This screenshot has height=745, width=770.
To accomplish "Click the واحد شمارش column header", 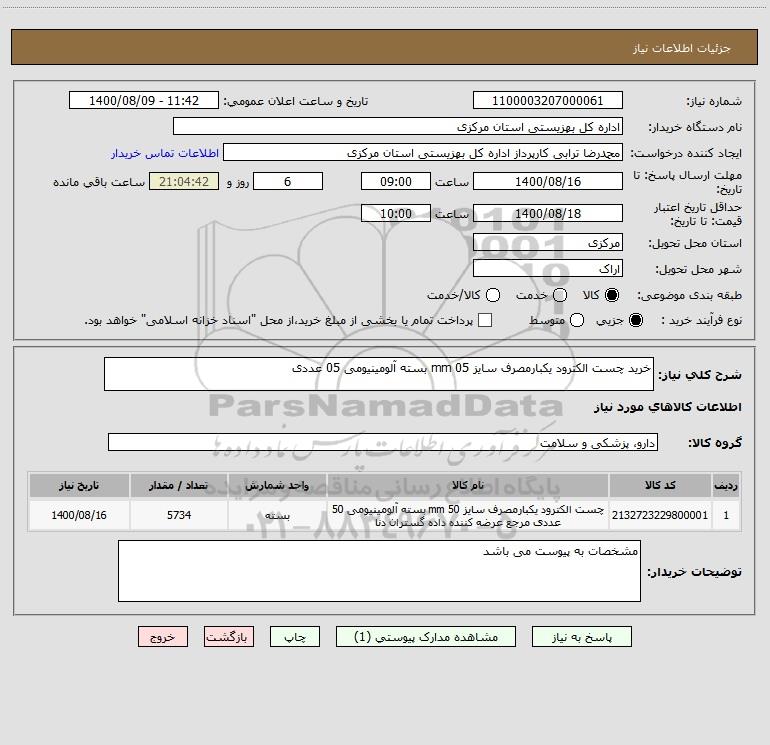I will 277,485.
